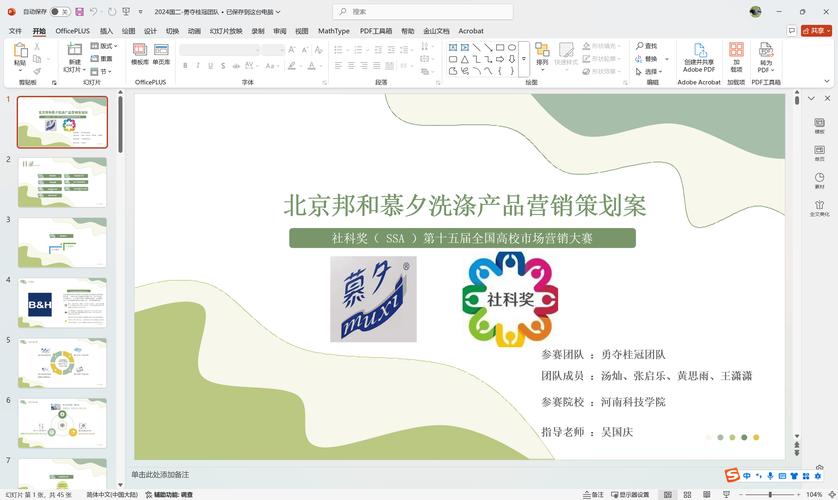Switch to slide sorter view icon
This screenshot has width=838, height=500.
(x=688, y=495)
